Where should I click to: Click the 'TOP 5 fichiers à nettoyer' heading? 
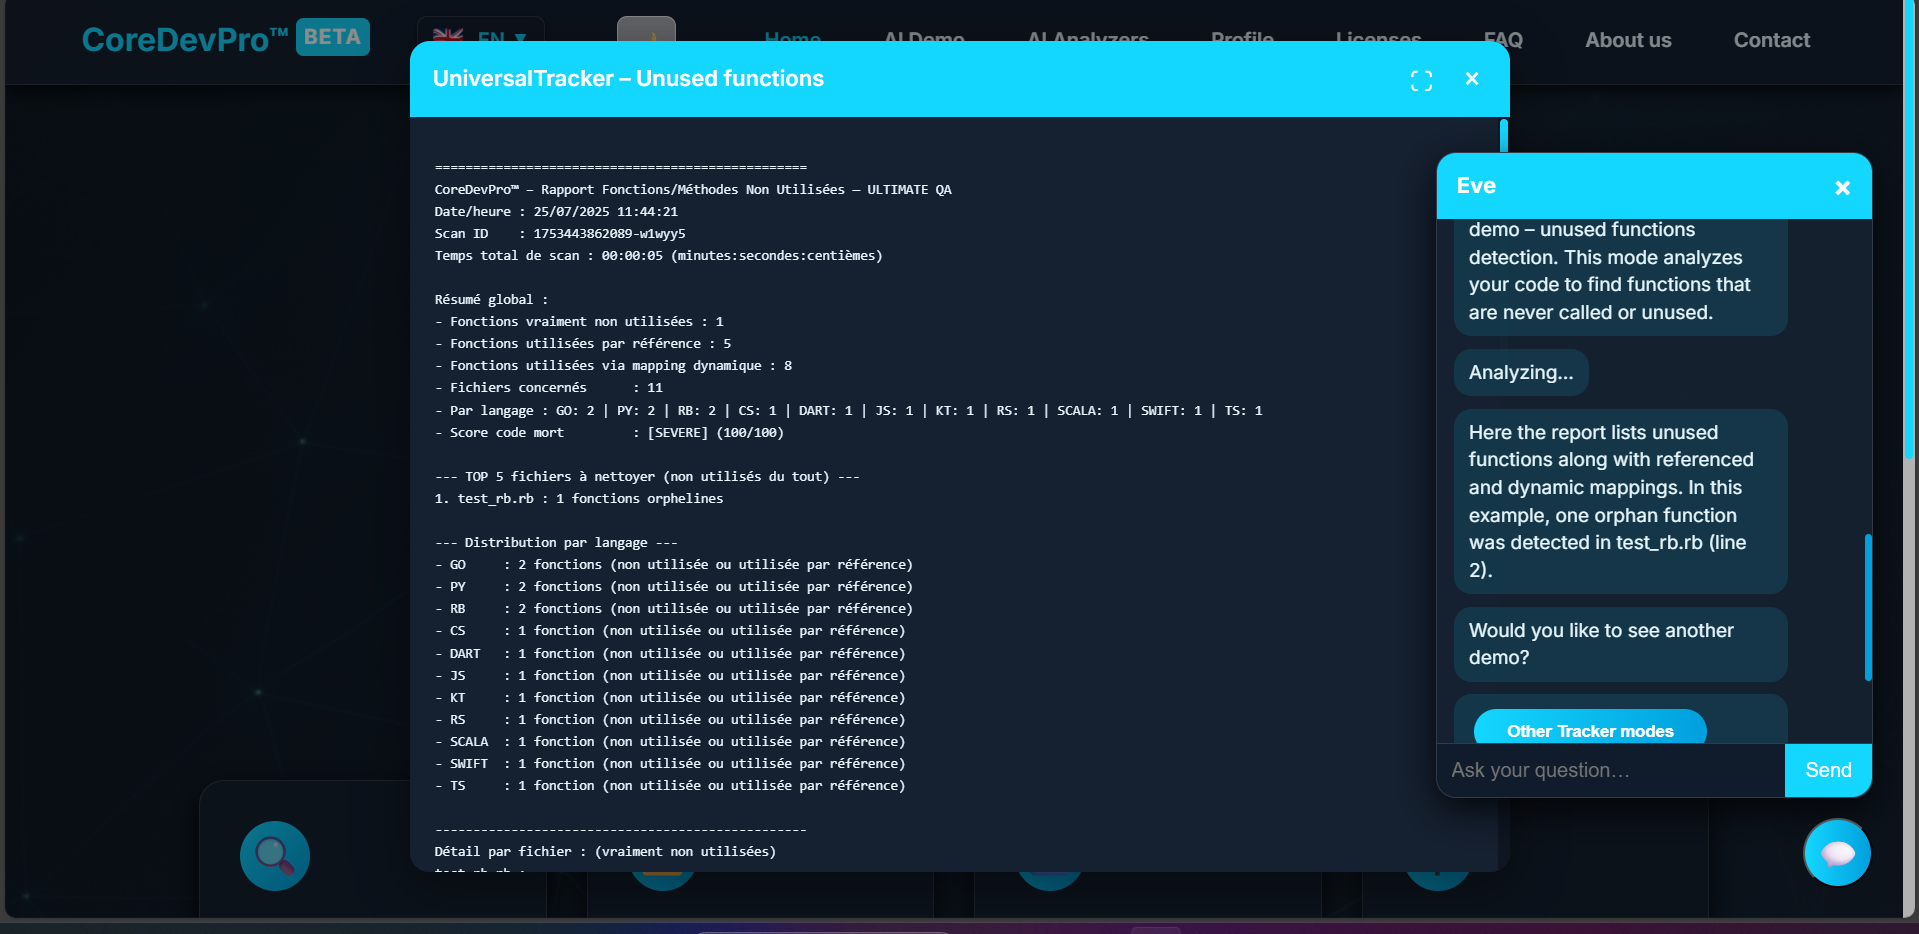[x=647, y=477]
